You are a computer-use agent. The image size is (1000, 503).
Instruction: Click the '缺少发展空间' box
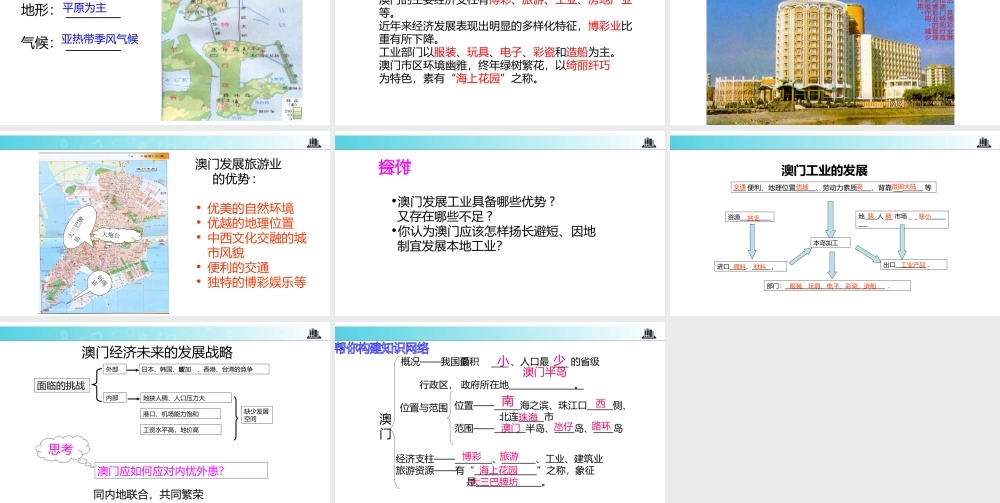point(256,415)
